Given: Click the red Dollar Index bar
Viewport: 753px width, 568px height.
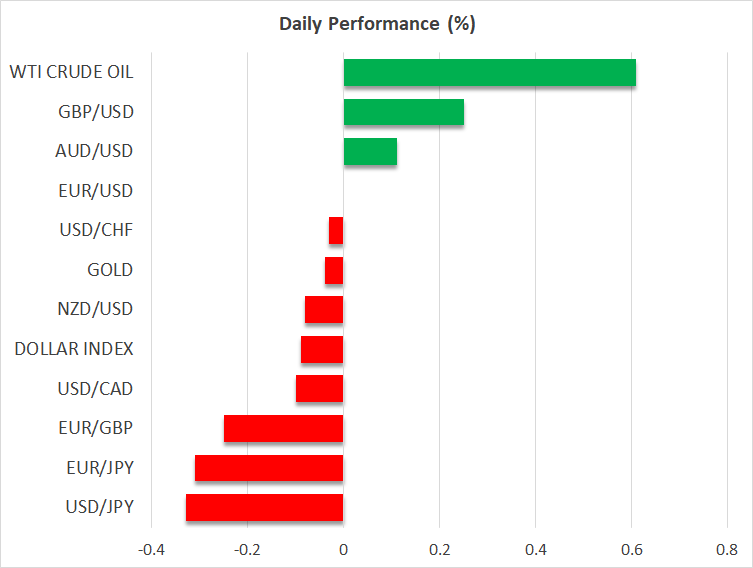Looking at the screenshot, I should 321,349.
